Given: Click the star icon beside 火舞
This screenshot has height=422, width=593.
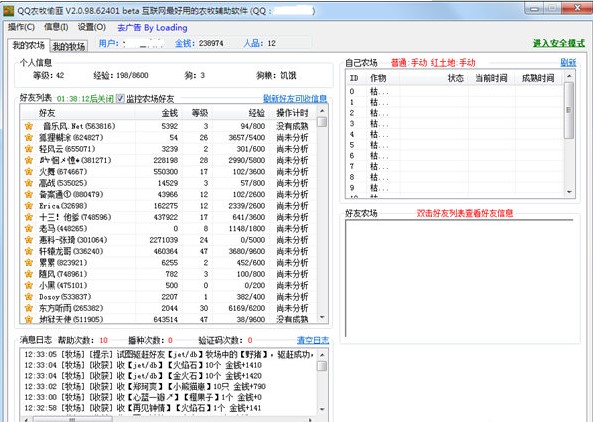Looking at the screenshot, I should point(29,171).
